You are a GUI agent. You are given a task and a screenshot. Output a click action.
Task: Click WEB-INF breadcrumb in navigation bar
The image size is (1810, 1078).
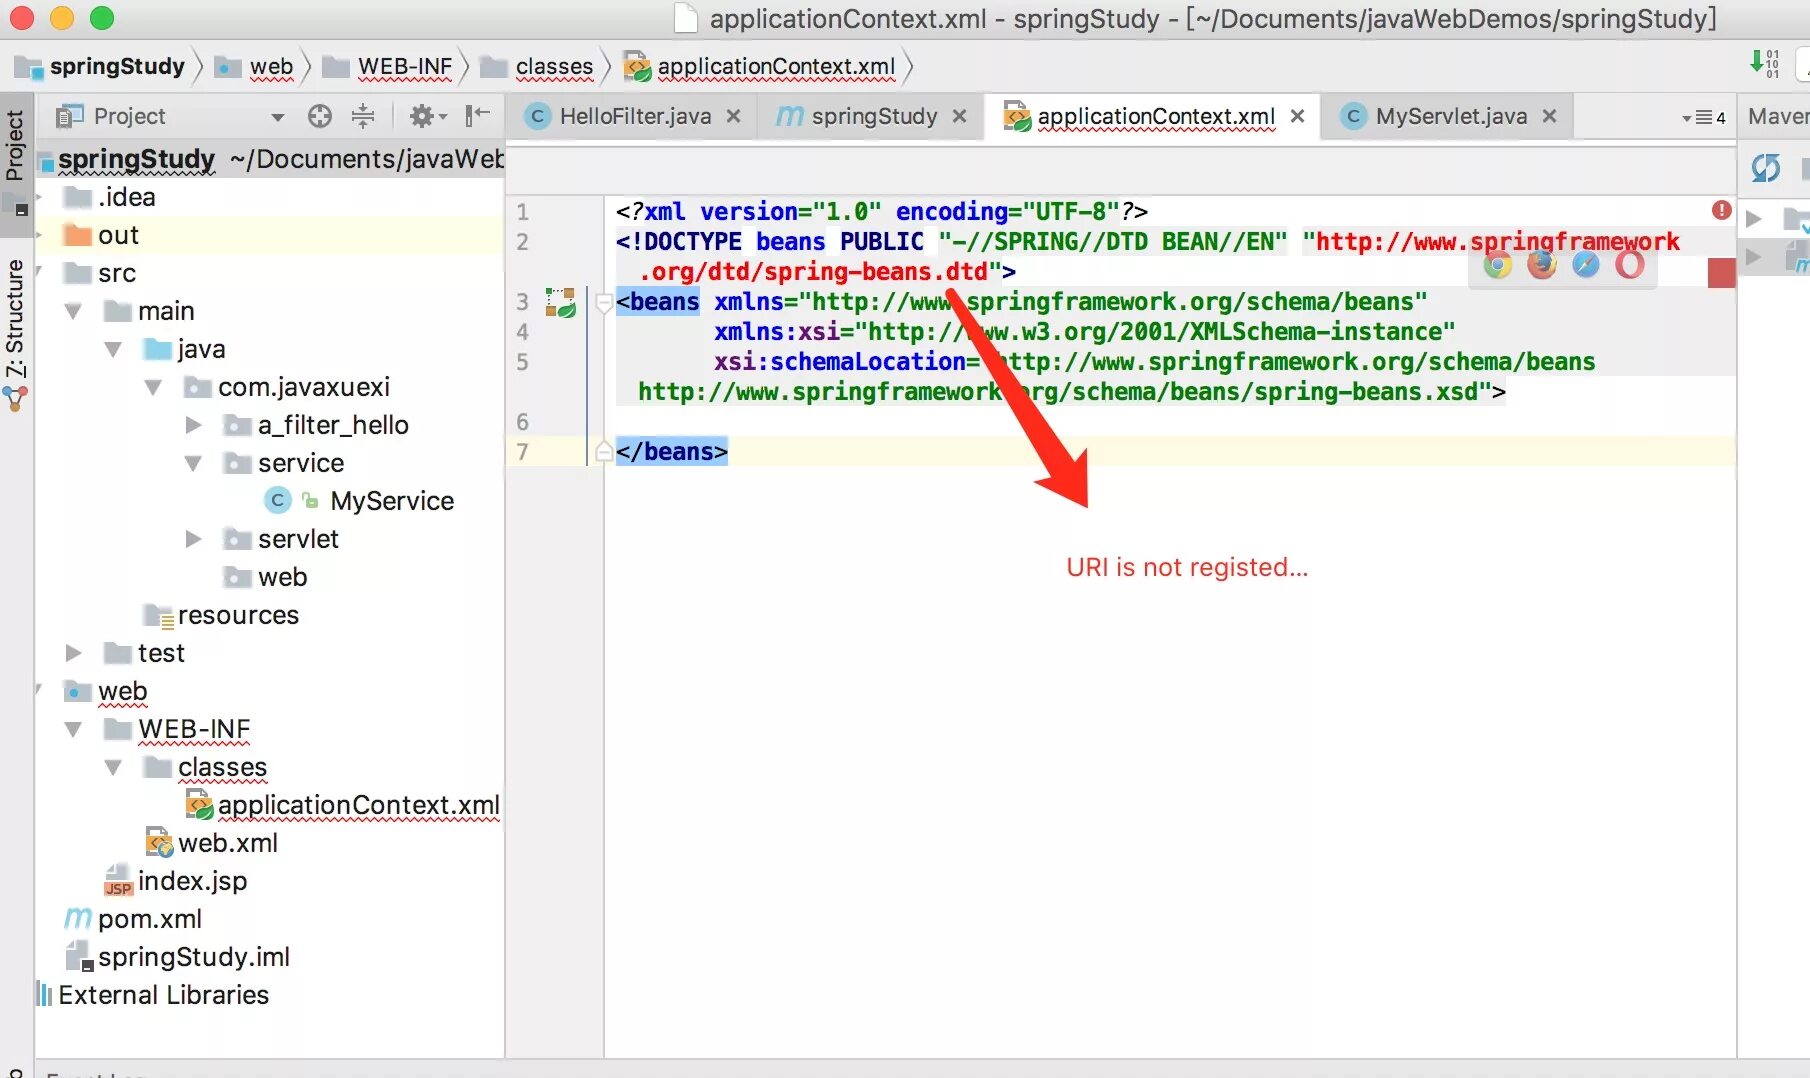tap(388, 67)
